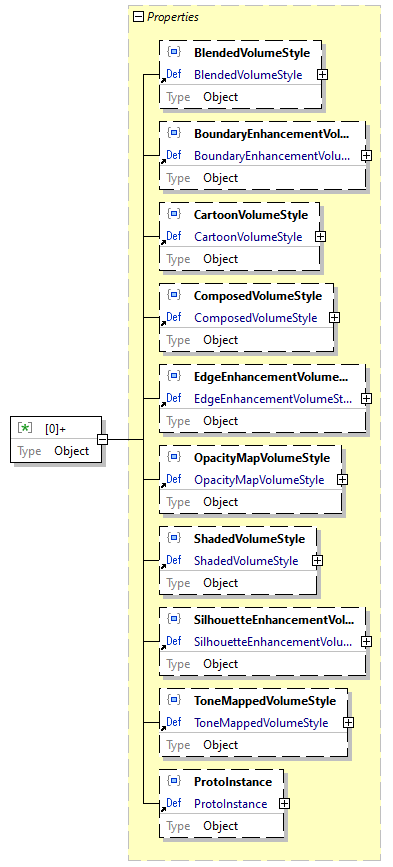Click the object icon beside BlendedVolumeStyle title
The image size is (393, 867).
174,53
